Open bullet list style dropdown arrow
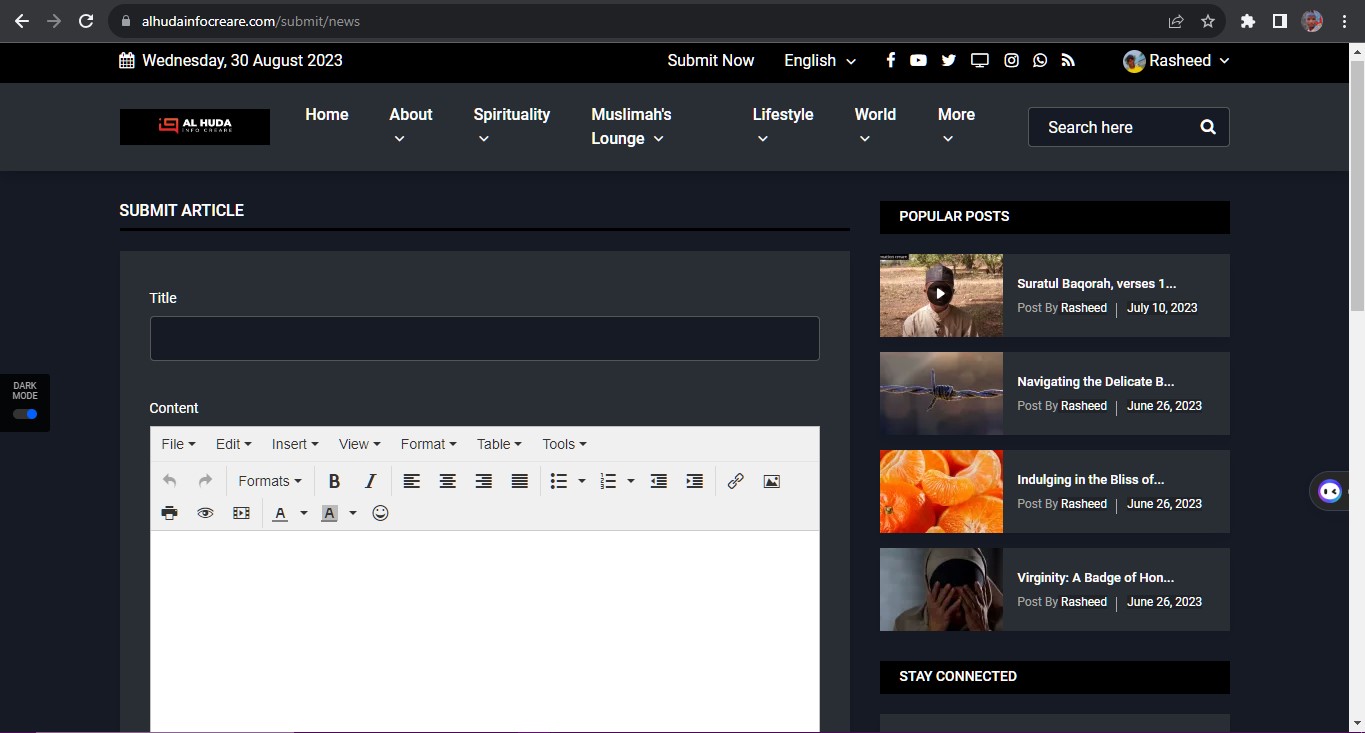The width and height of the screenshot is (1365, 733). (x=582, y=481)
